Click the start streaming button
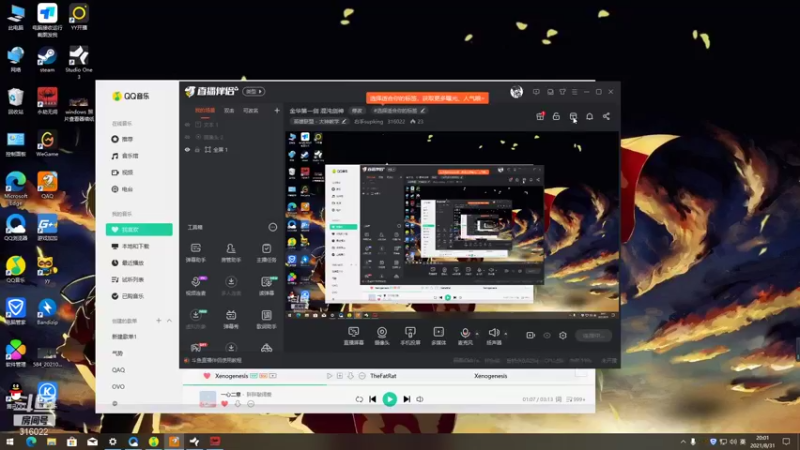 coord(593,335)
